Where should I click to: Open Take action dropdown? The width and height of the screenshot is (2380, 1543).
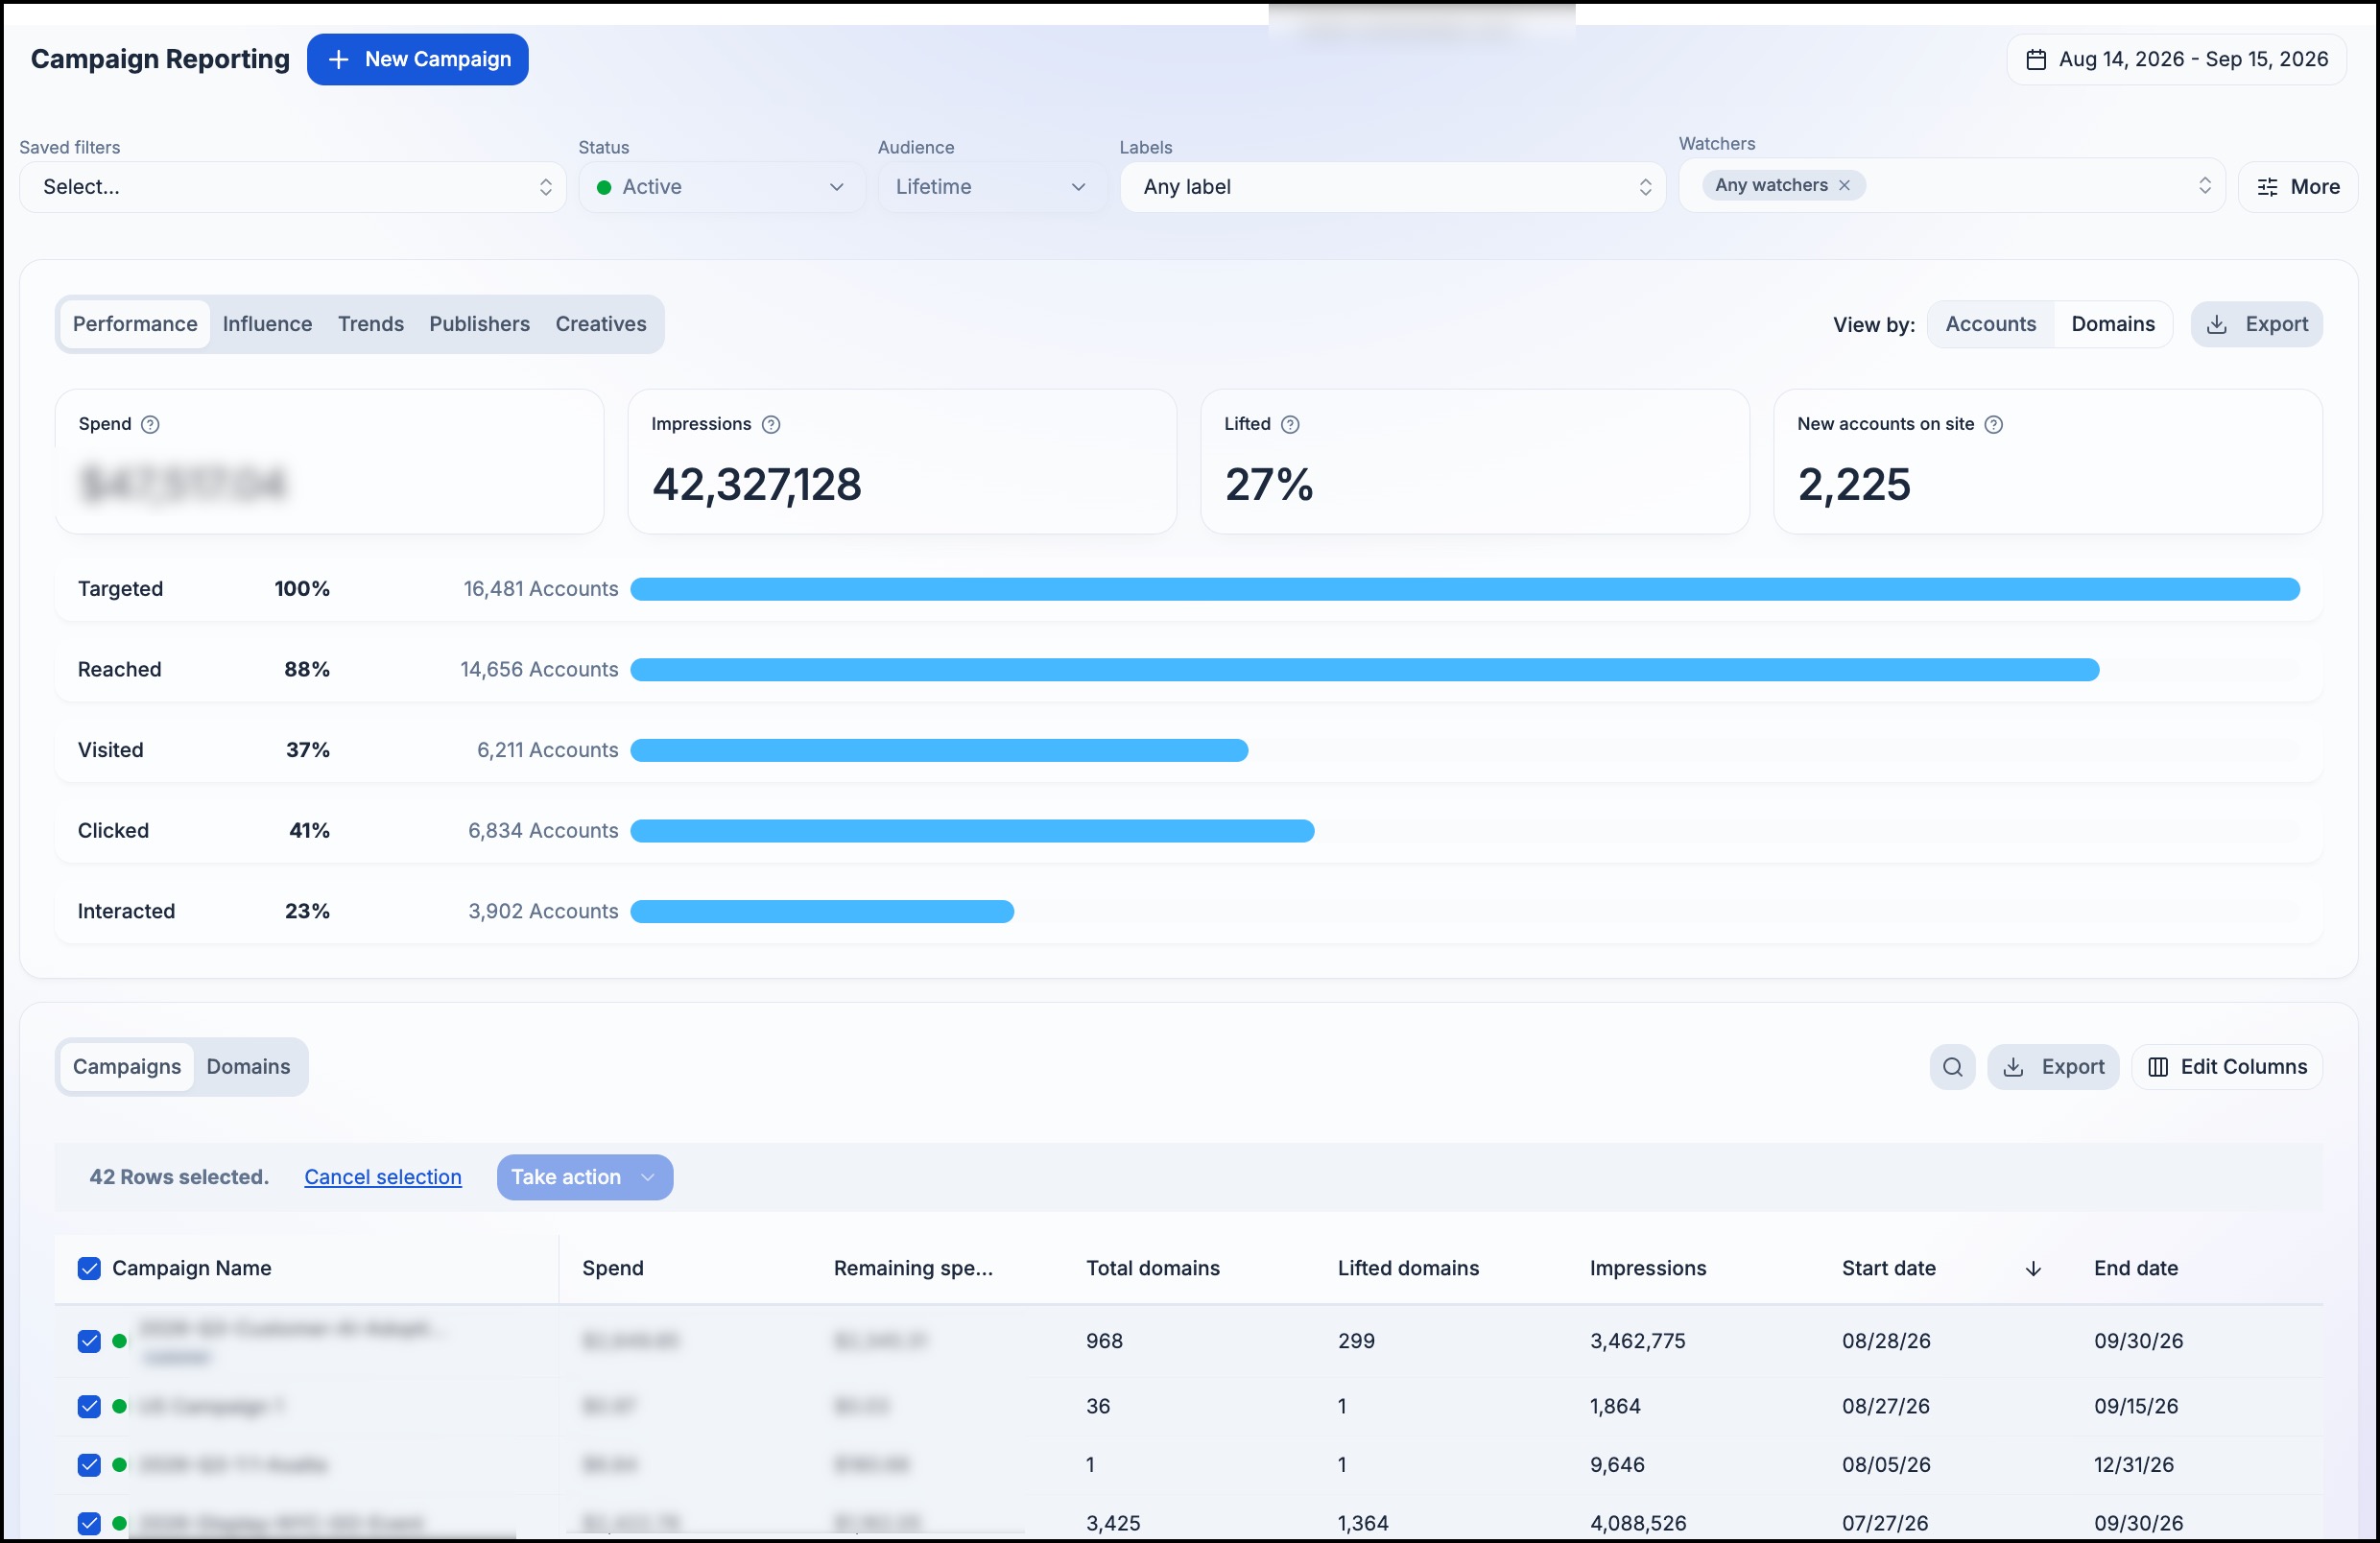[585, 1177]
